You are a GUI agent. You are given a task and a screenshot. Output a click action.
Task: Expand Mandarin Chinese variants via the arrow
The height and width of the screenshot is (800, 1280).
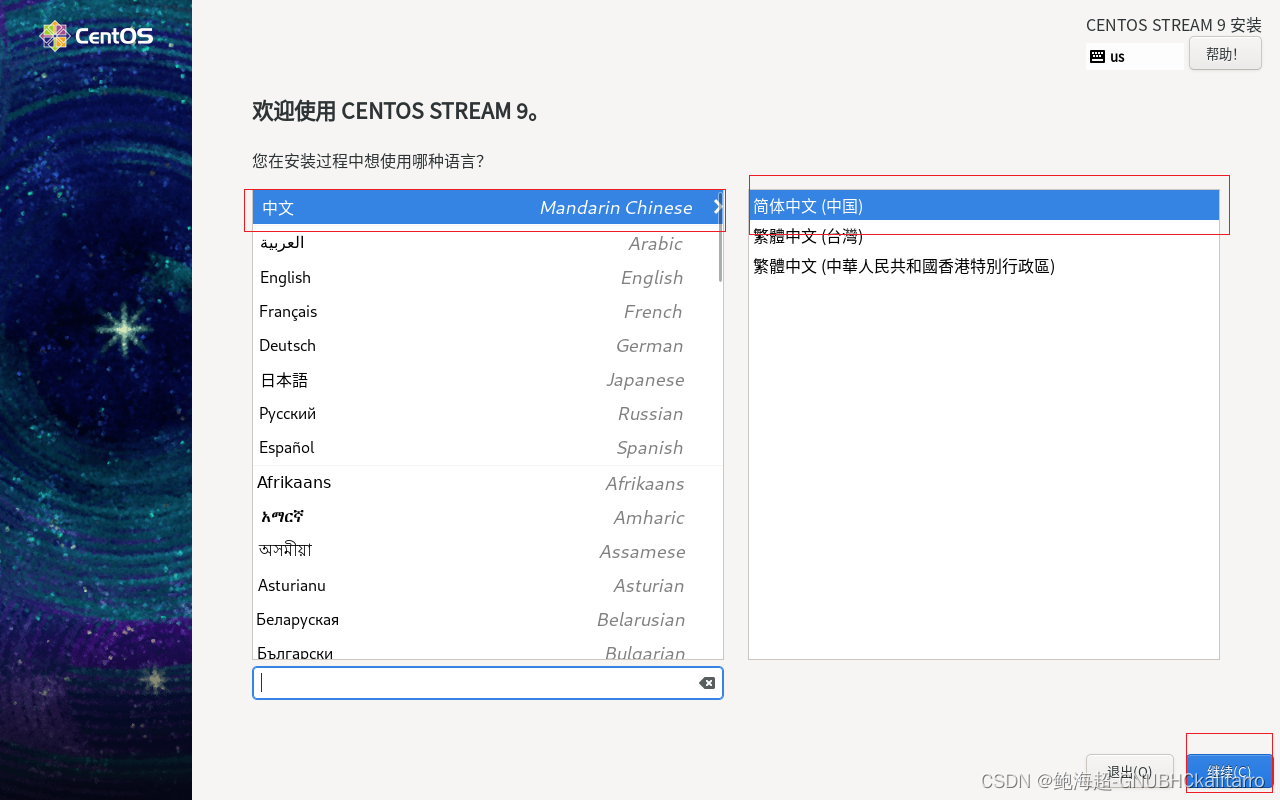tap(717, 207)
